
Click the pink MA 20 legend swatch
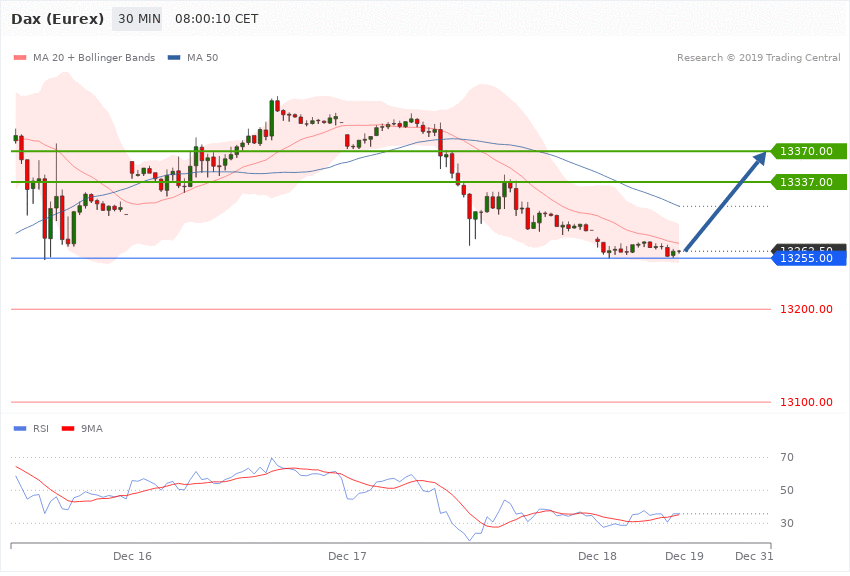coord(20,57)
